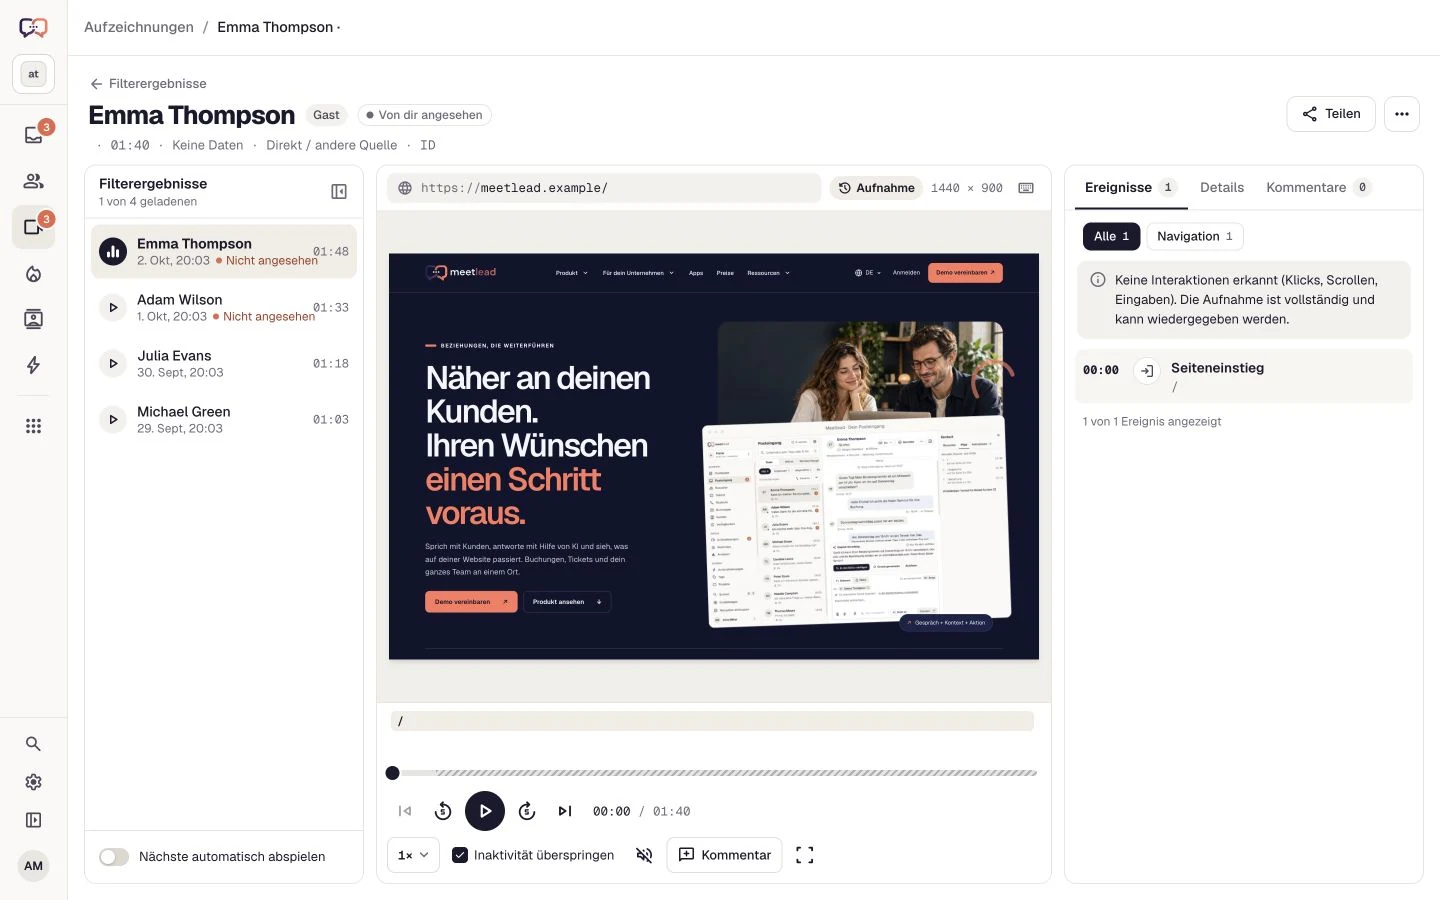Open Aufzeichnungen breadcrumb link
Image resolution: width=1440 pixels, height=900 pixels.
(139, 27)
